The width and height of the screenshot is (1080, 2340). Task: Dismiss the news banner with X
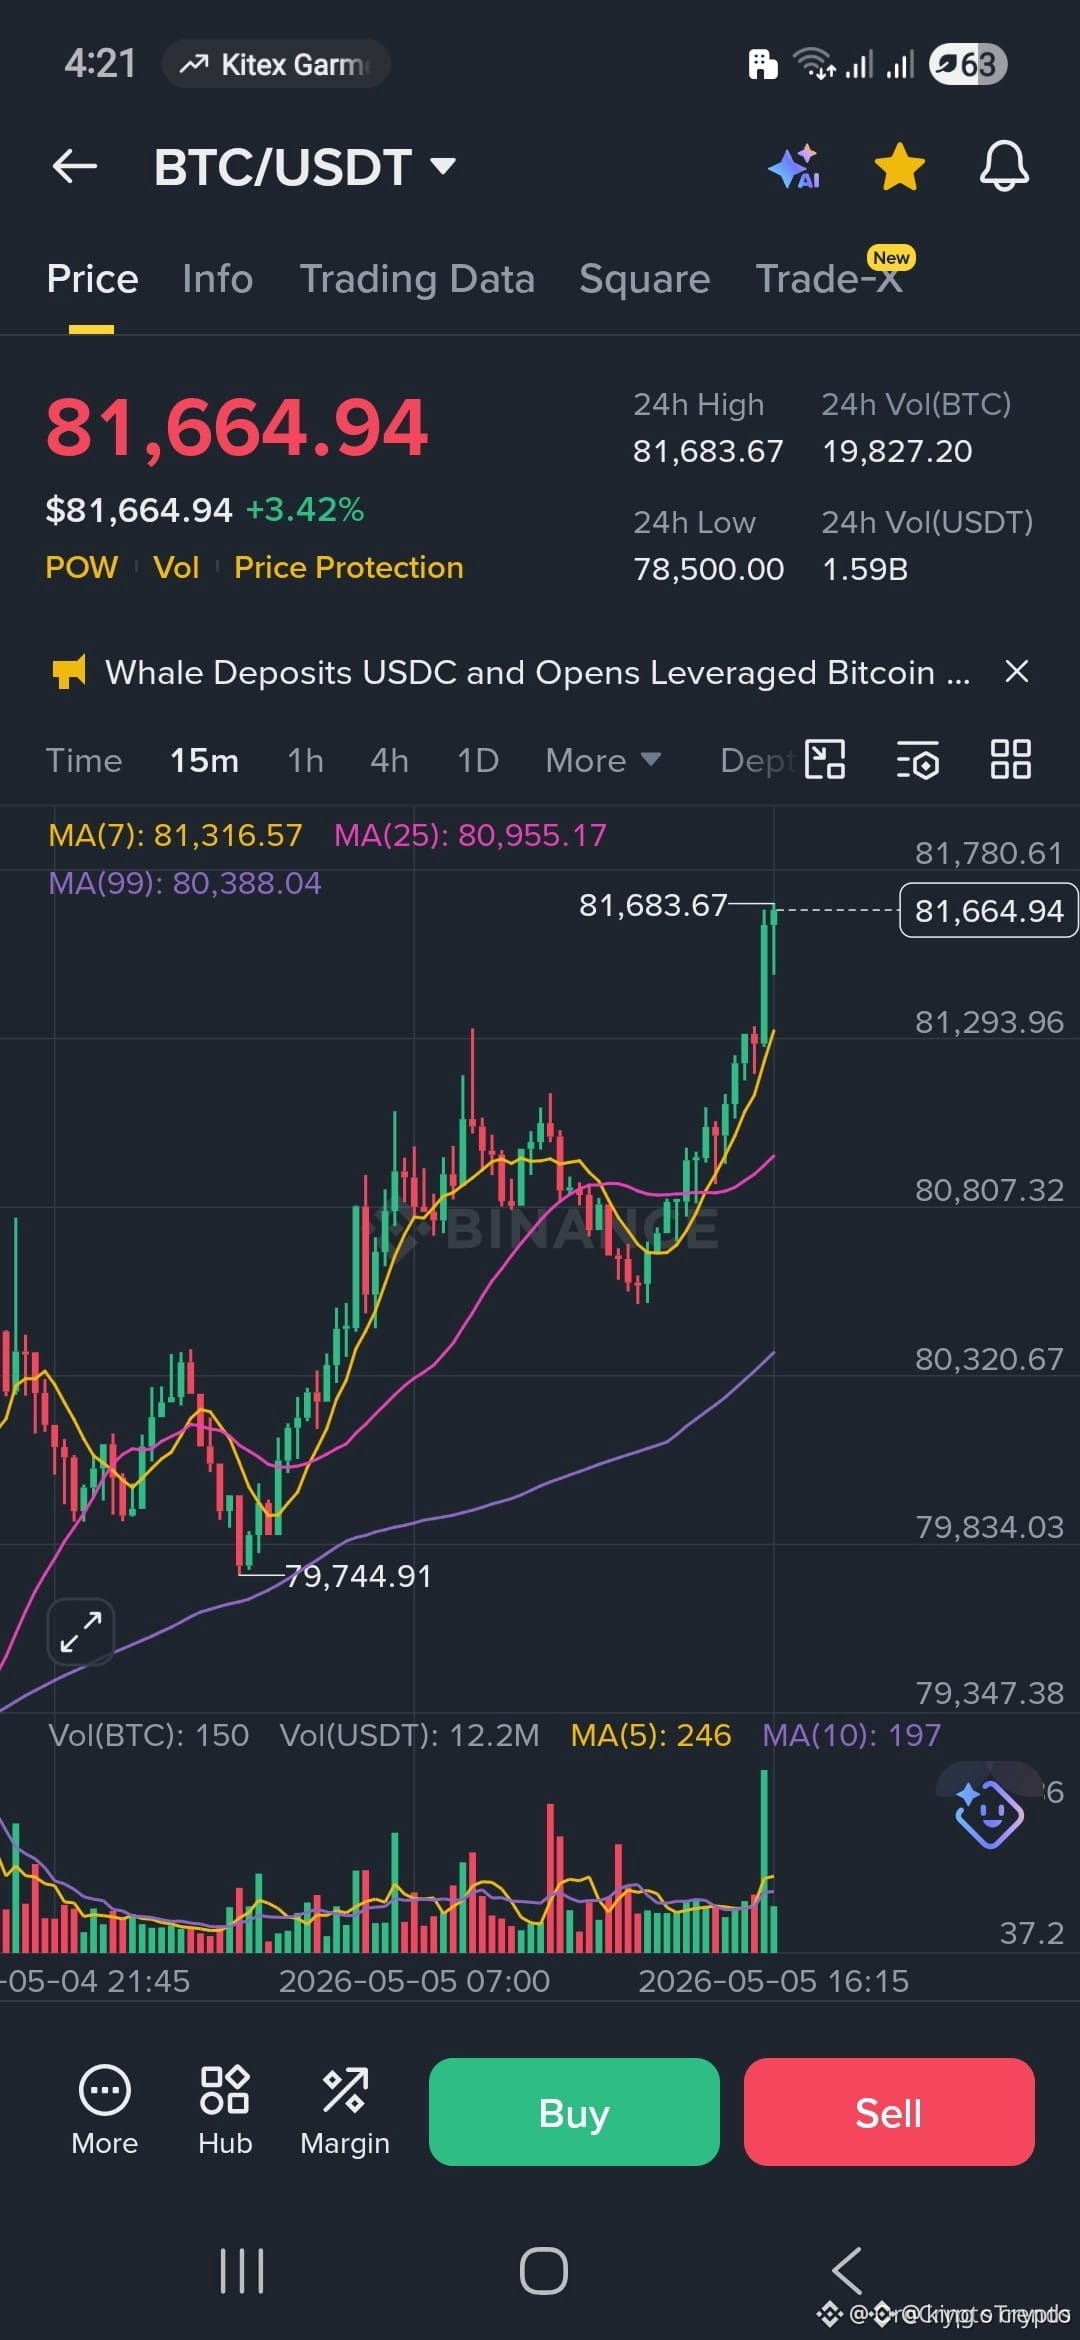click(x=1016, y=671)
